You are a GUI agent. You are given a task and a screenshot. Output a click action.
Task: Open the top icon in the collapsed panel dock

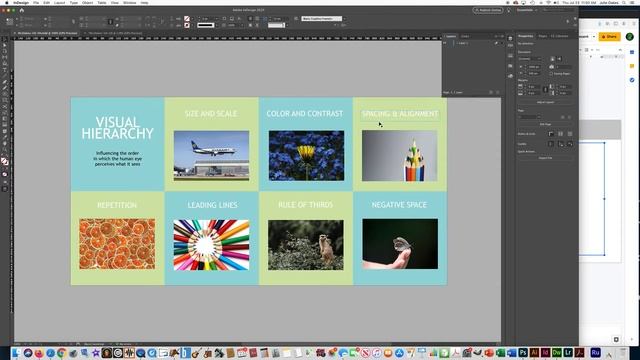[x=510, y=38]
